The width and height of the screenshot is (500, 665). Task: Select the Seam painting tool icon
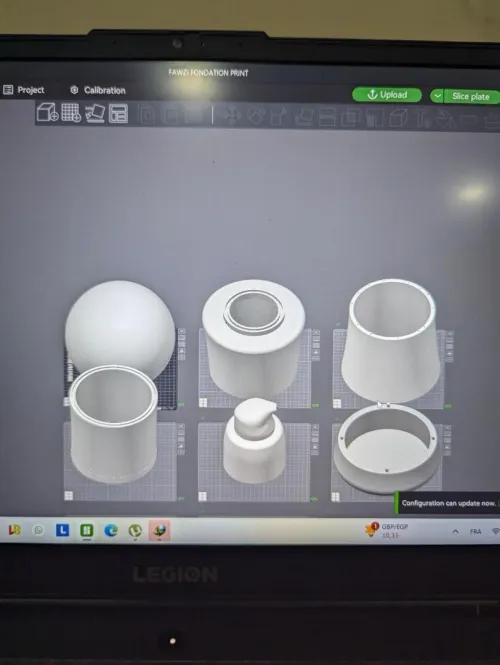click(398, 118)
